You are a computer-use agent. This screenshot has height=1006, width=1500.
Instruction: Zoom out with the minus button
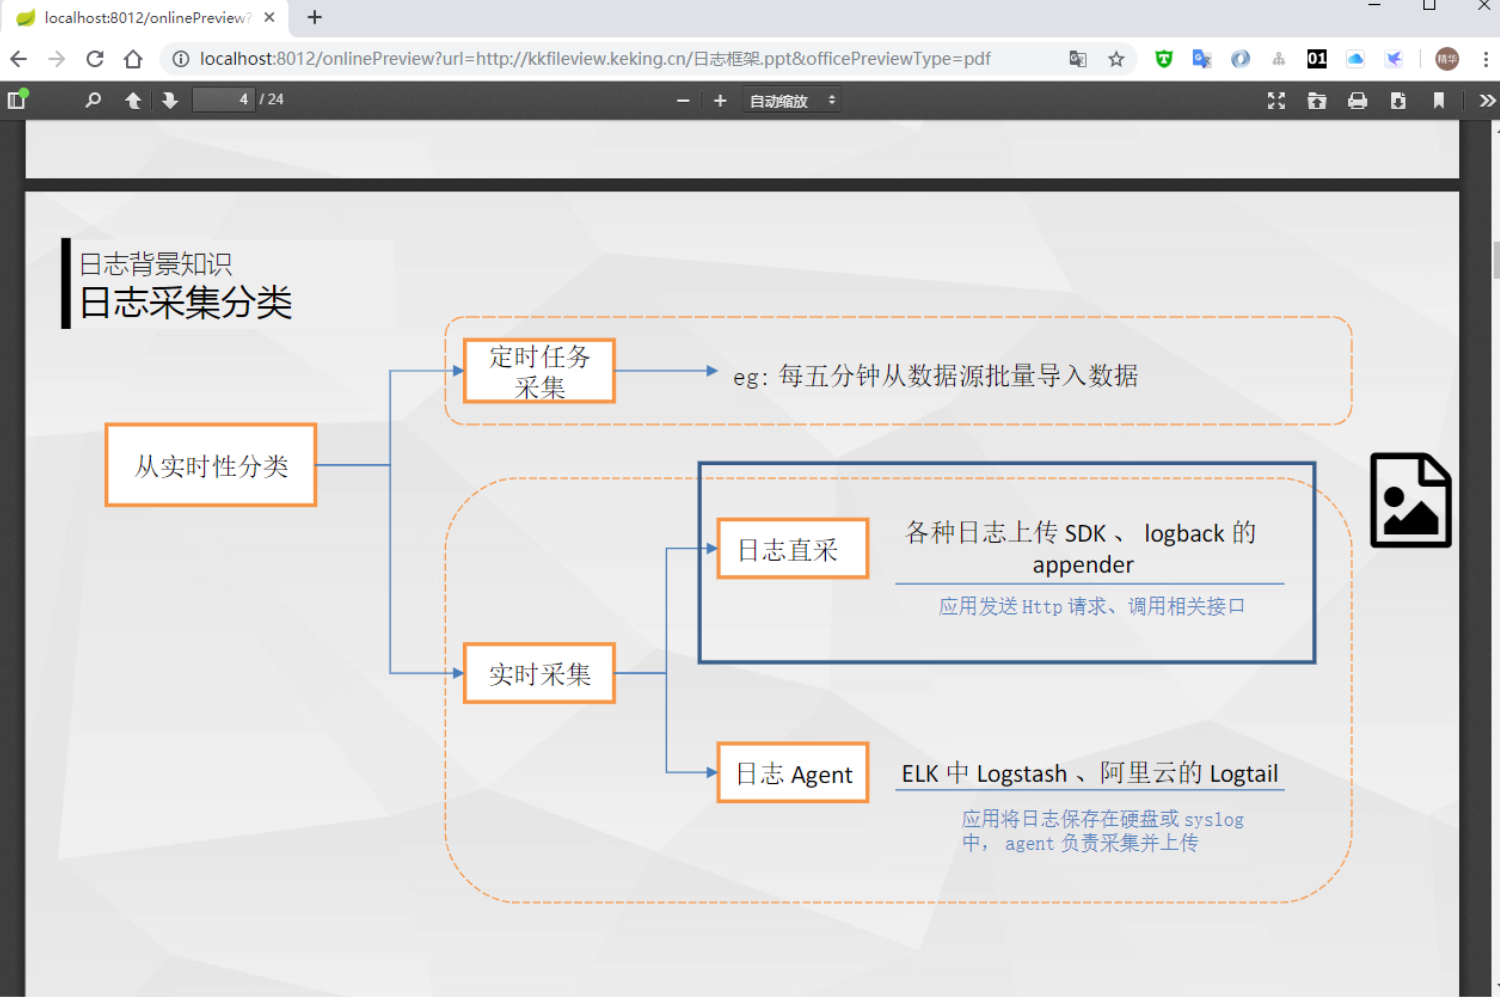coord(683,100)
